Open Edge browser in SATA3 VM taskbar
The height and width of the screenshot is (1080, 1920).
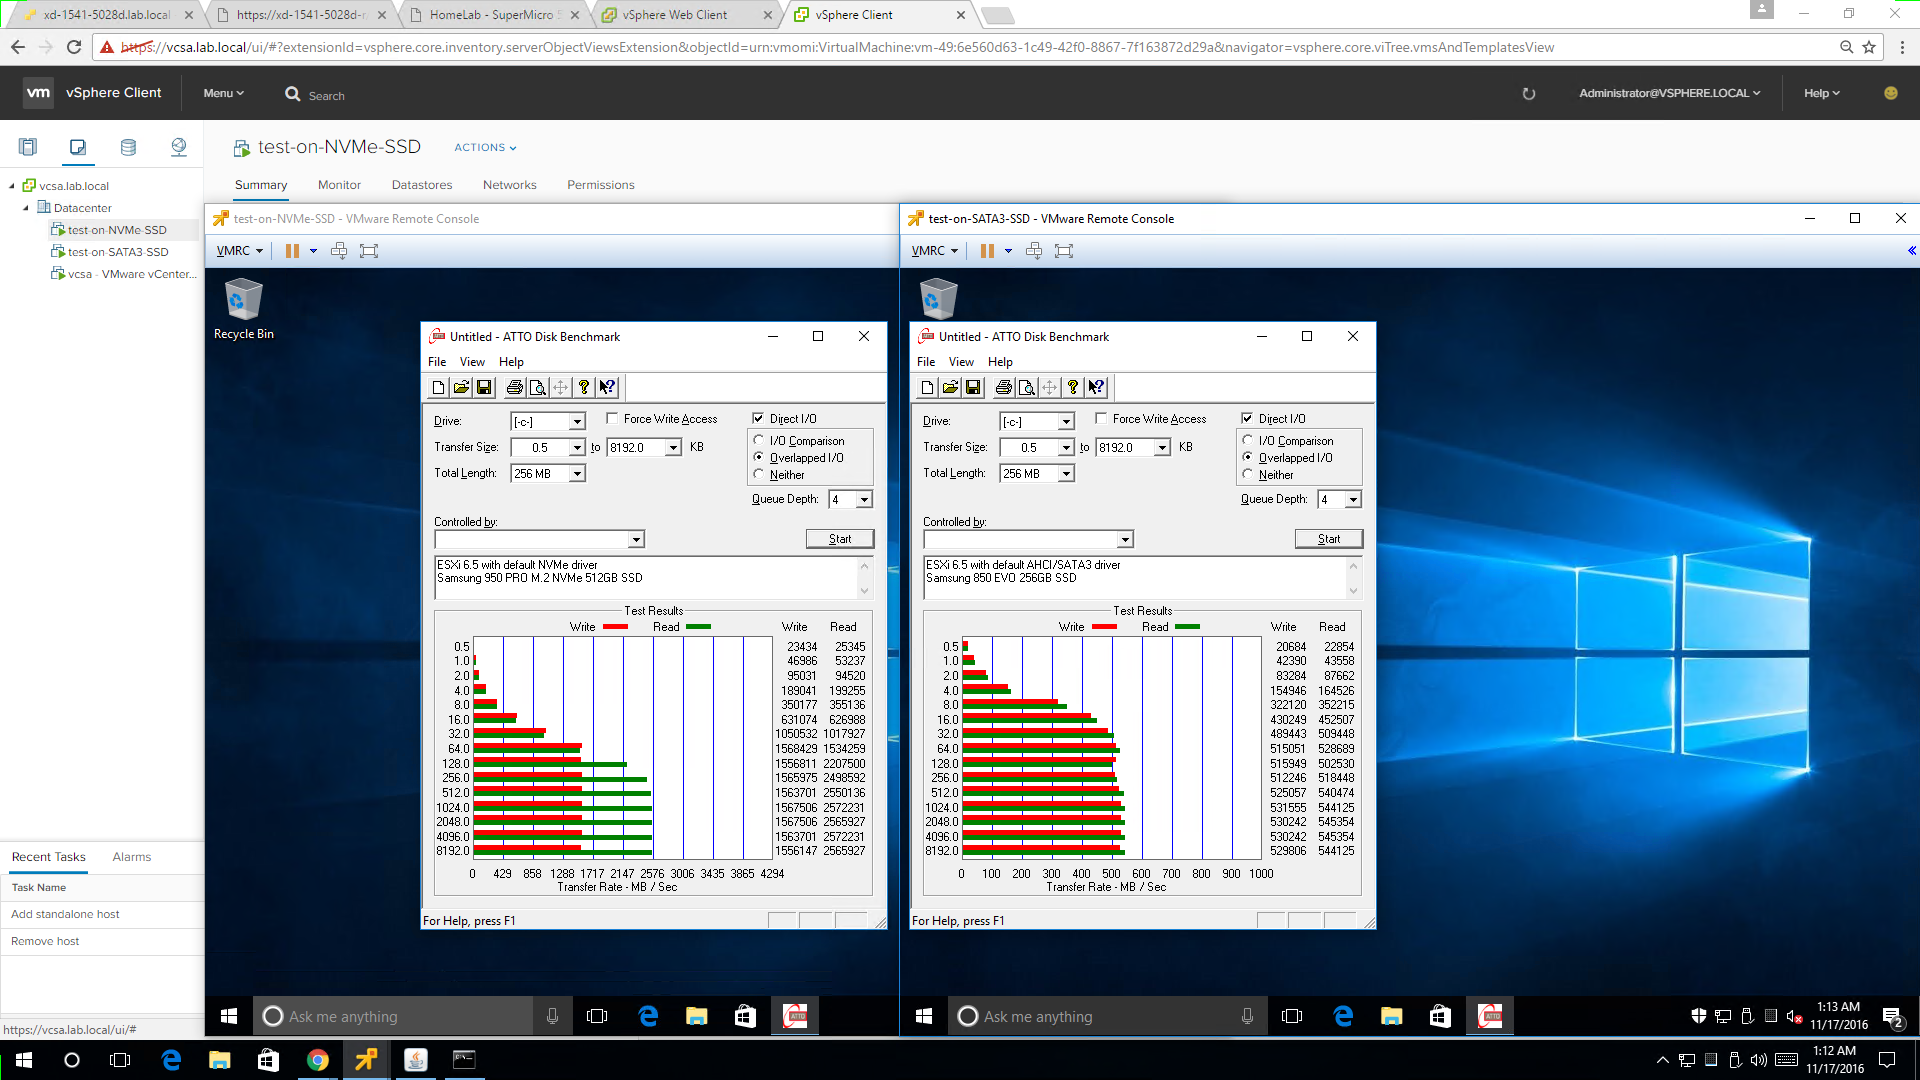(x=1343, y=1016)
